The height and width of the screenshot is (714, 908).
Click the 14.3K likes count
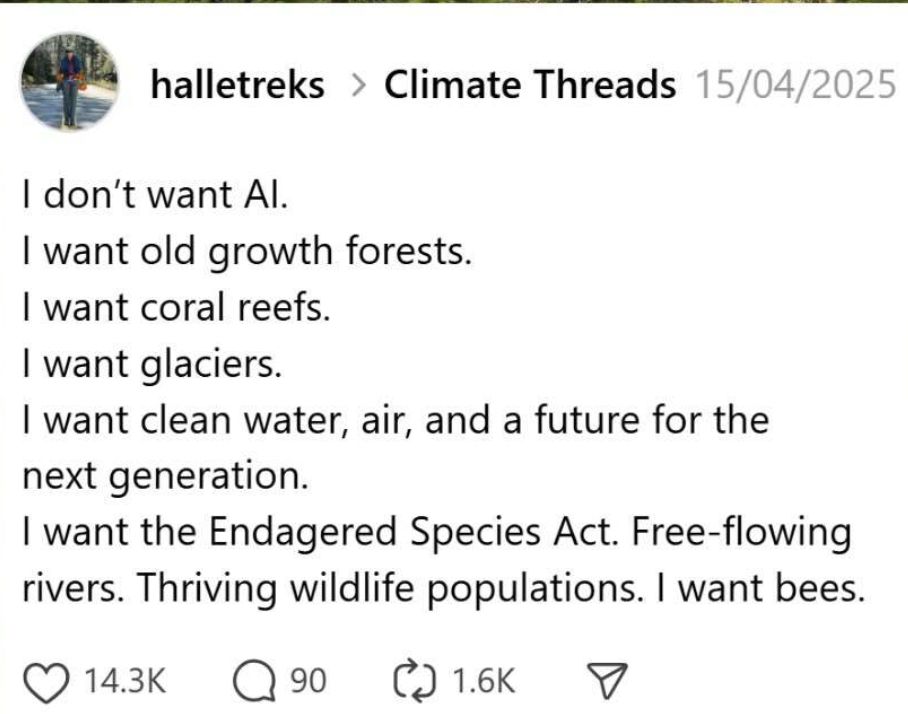point(125,680)
